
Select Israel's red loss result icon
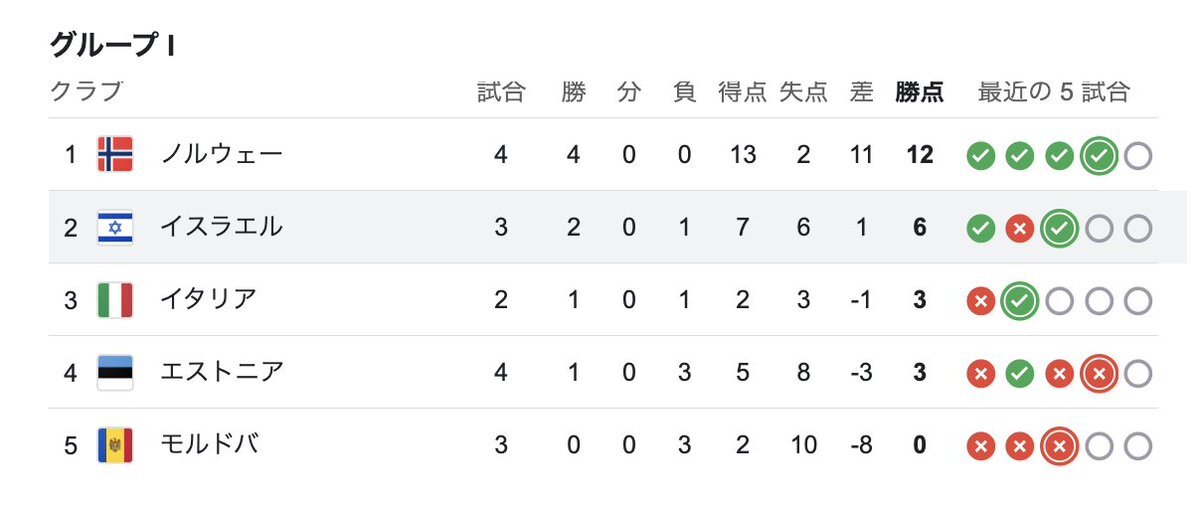click(x=1019, y=229)
